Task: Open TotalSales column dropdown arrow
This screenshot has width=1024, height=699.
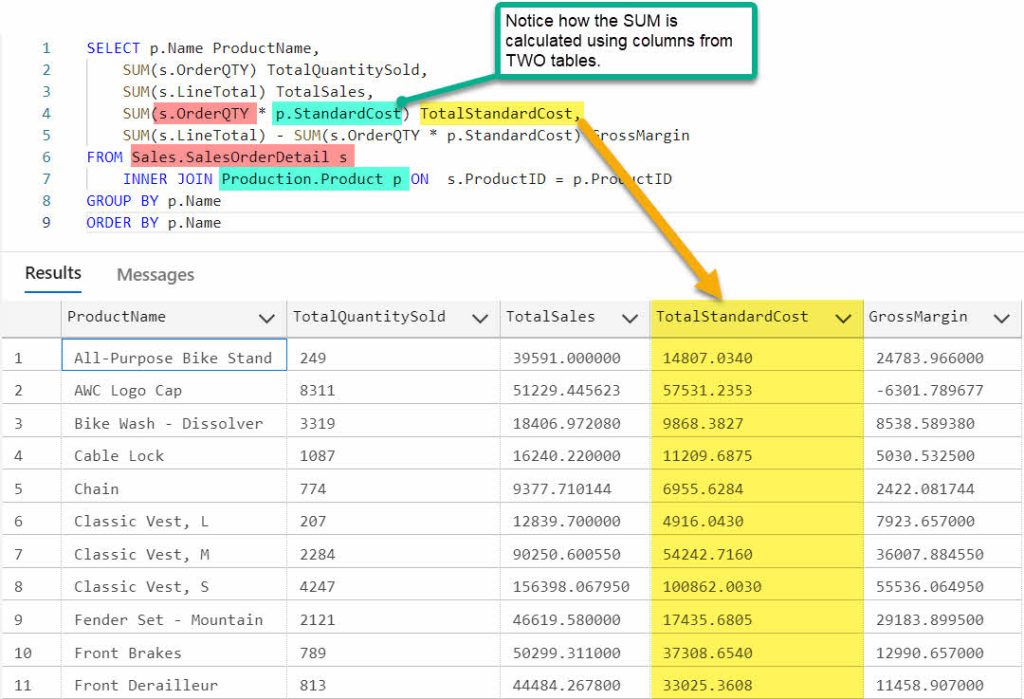Action: pyautogui.click(x=630, y=318)
